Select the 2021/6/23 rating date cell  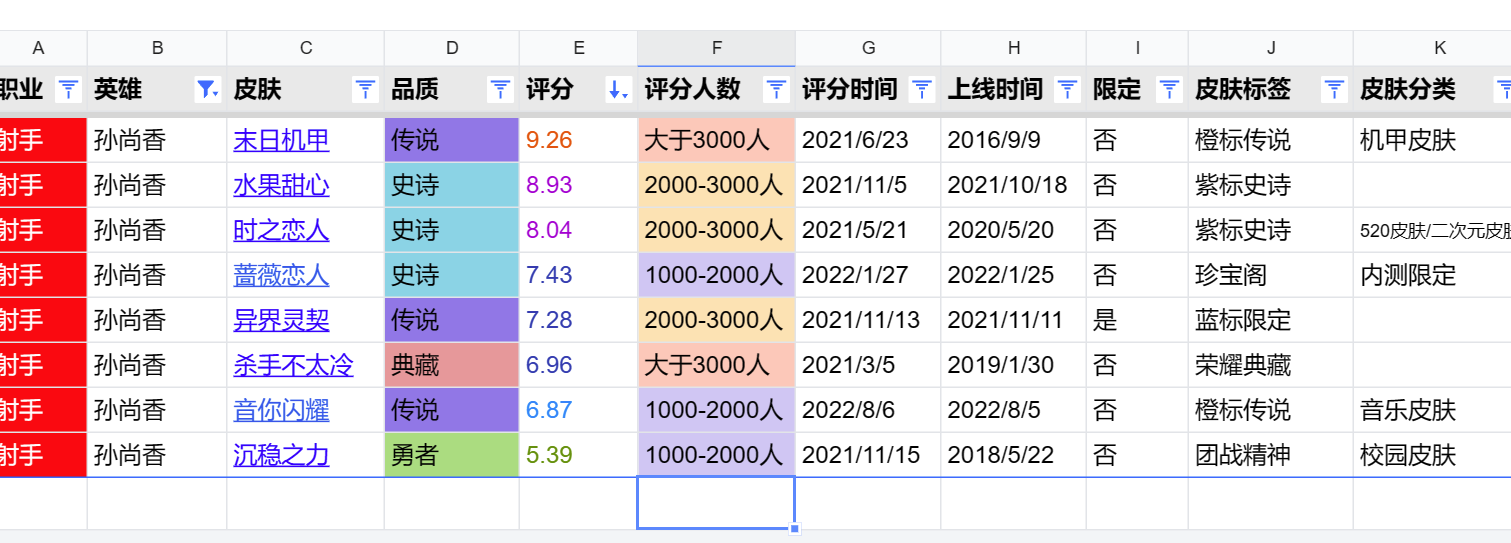(x=868, y=140)
